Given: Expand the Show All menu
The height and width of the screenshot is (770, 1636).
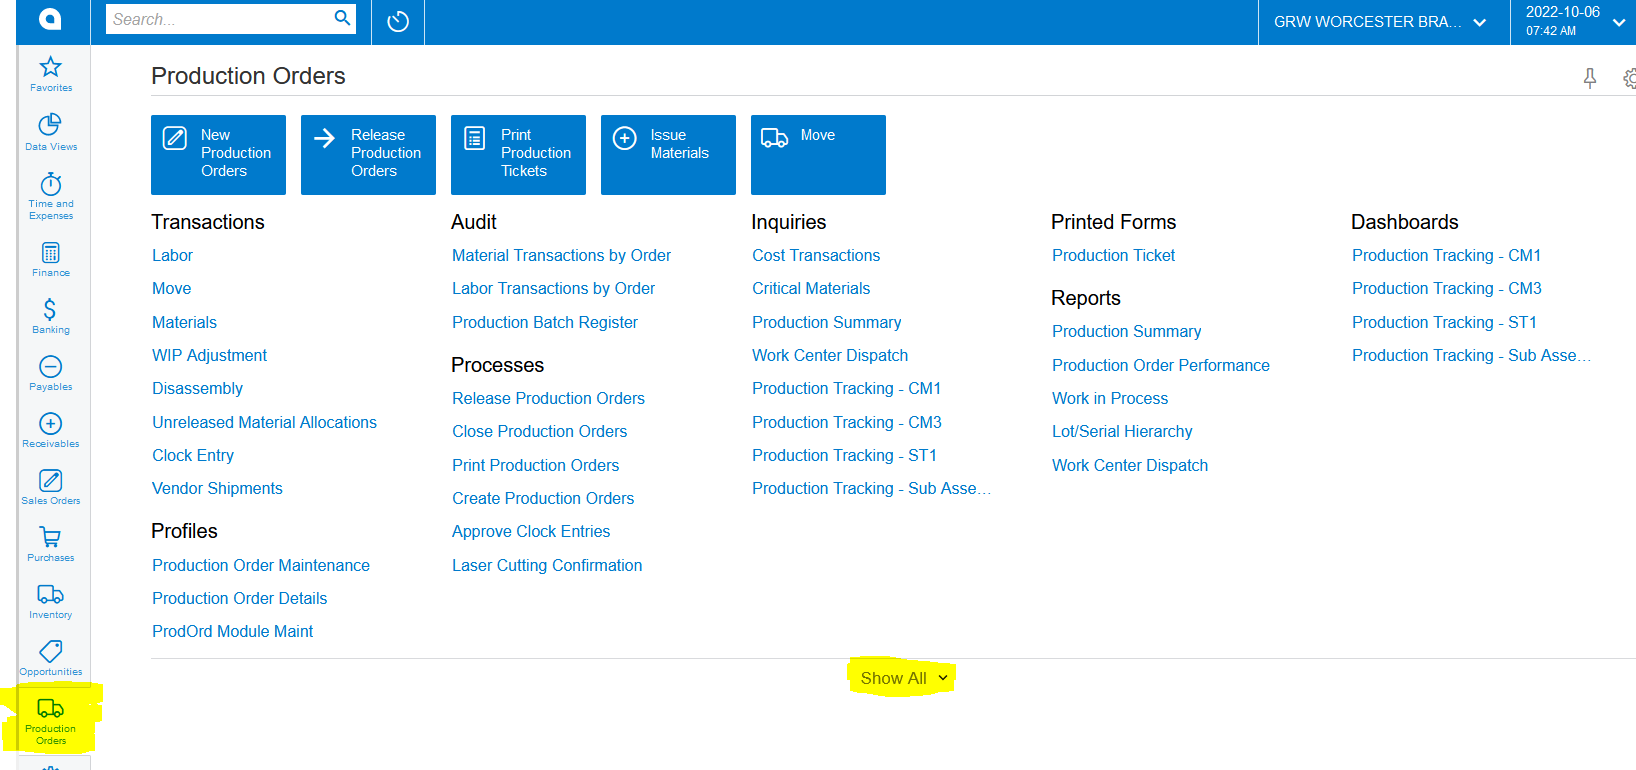Looking at the screenshot, I should coord(903,678).
